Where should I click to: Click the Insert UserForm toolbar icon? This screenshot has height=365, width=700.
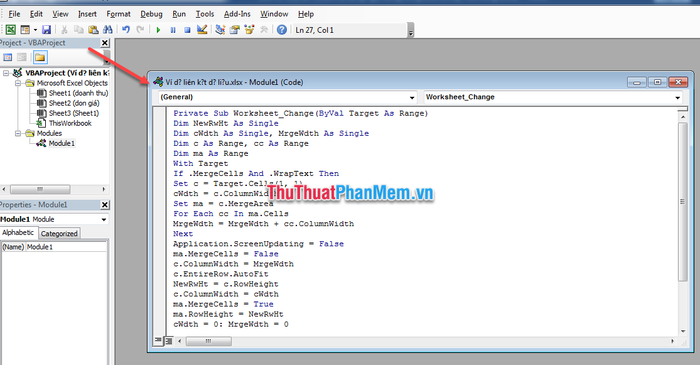coord(25,30)
